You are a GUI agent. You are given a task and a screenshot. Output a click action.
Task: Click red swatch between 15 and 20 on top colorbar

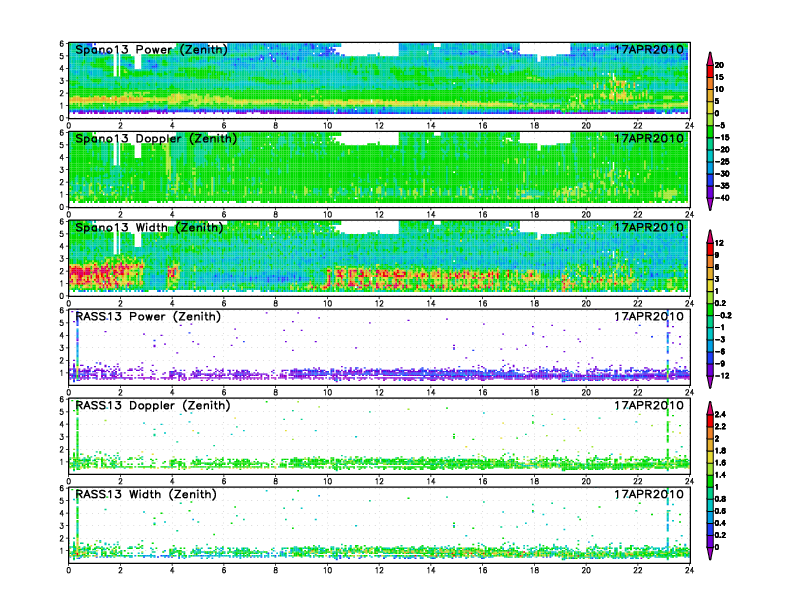710,71
